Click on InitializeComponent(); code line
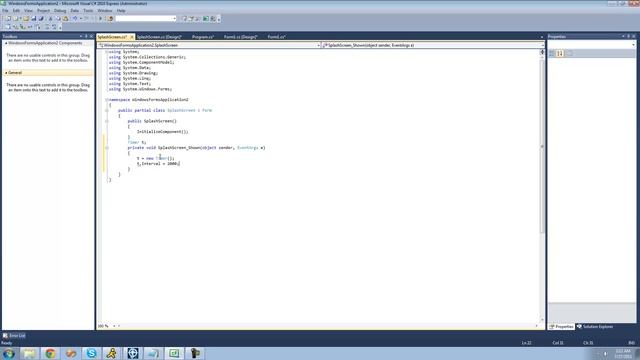This screenshot has height=360, width=640. [162, 132]
